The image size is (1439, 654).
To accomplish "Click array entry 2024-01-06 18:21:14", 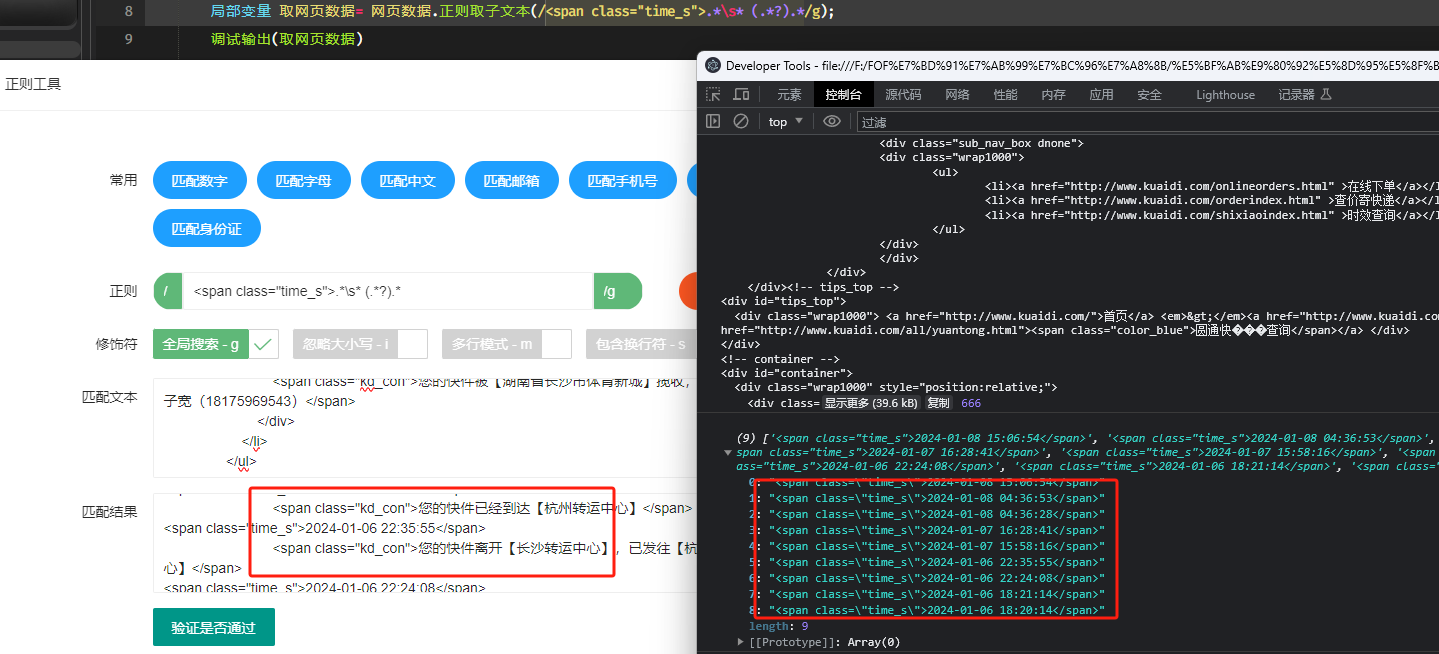I will pos(935,594).
